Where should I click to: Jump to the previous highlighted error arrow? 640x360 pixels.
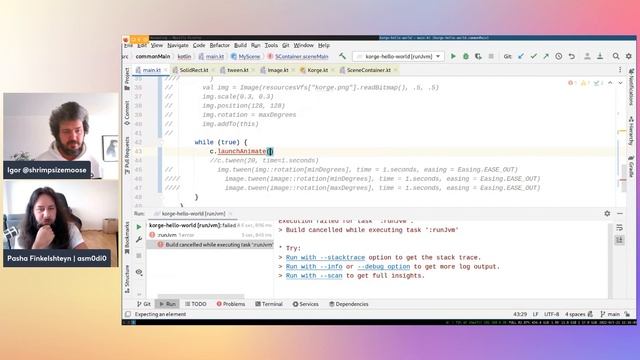click(x=610, y=83)
